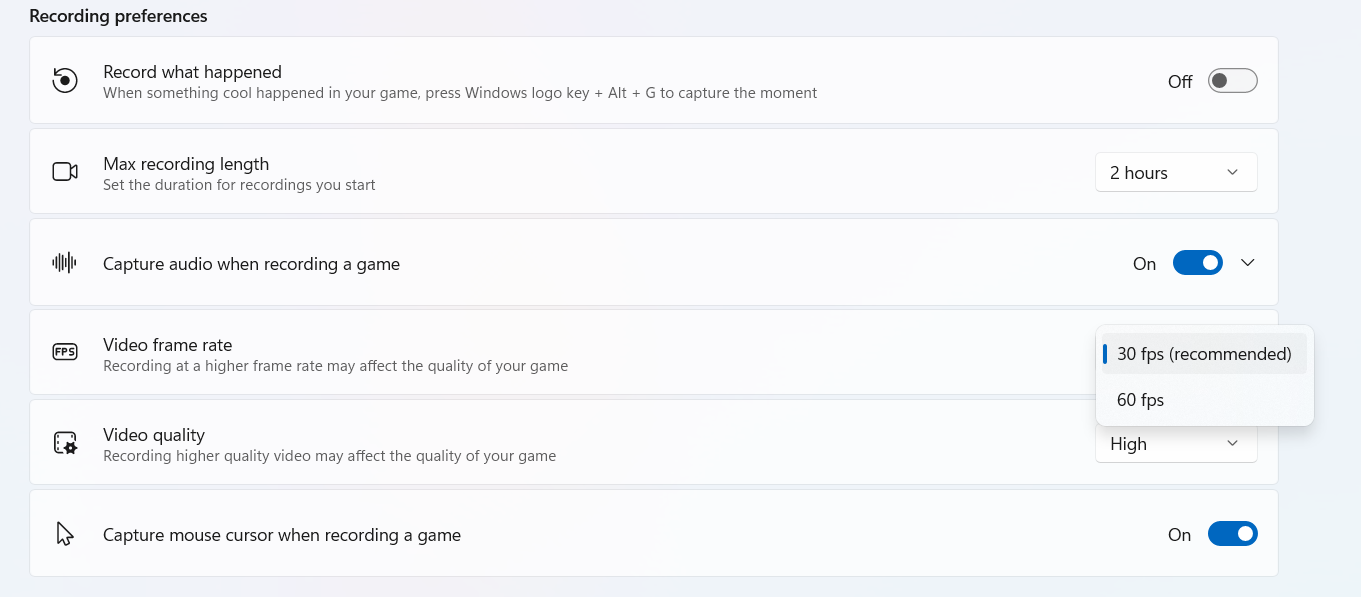Click the Record what happened bullseye icon
The height and width of the screenshot is (597, 1361).
pyautogui.click(x=65, y=80)
